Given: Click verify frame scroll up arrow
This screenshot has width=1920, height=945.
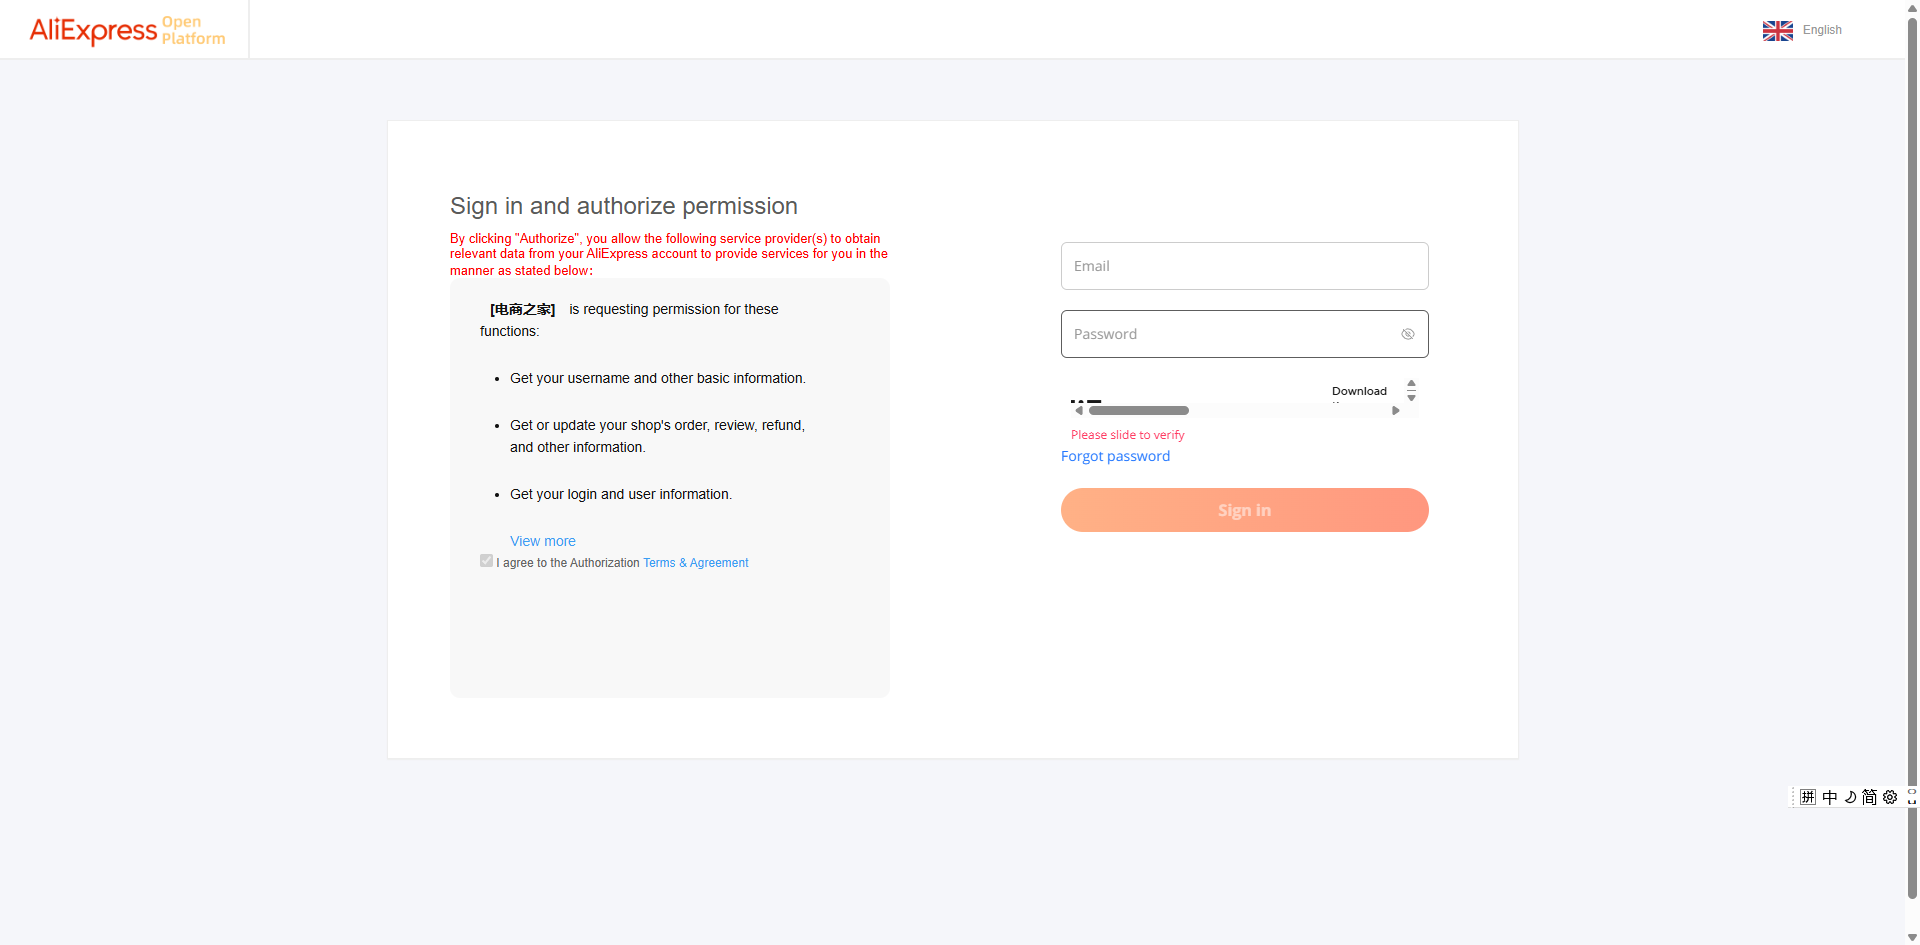Looking at the screenshot, I should 1411,383.
